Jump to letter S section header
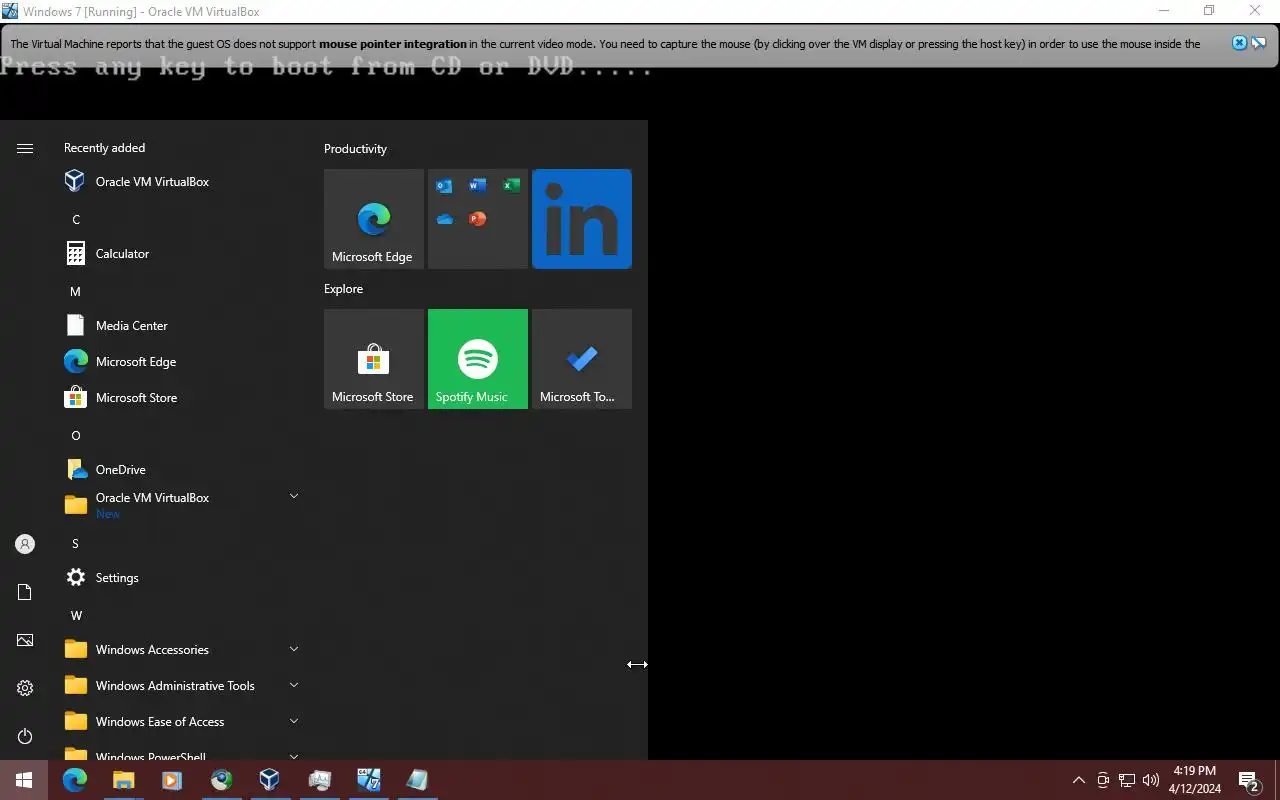Image resolution: width=1280 pixels, height=800 pixels. pos(75,544)
